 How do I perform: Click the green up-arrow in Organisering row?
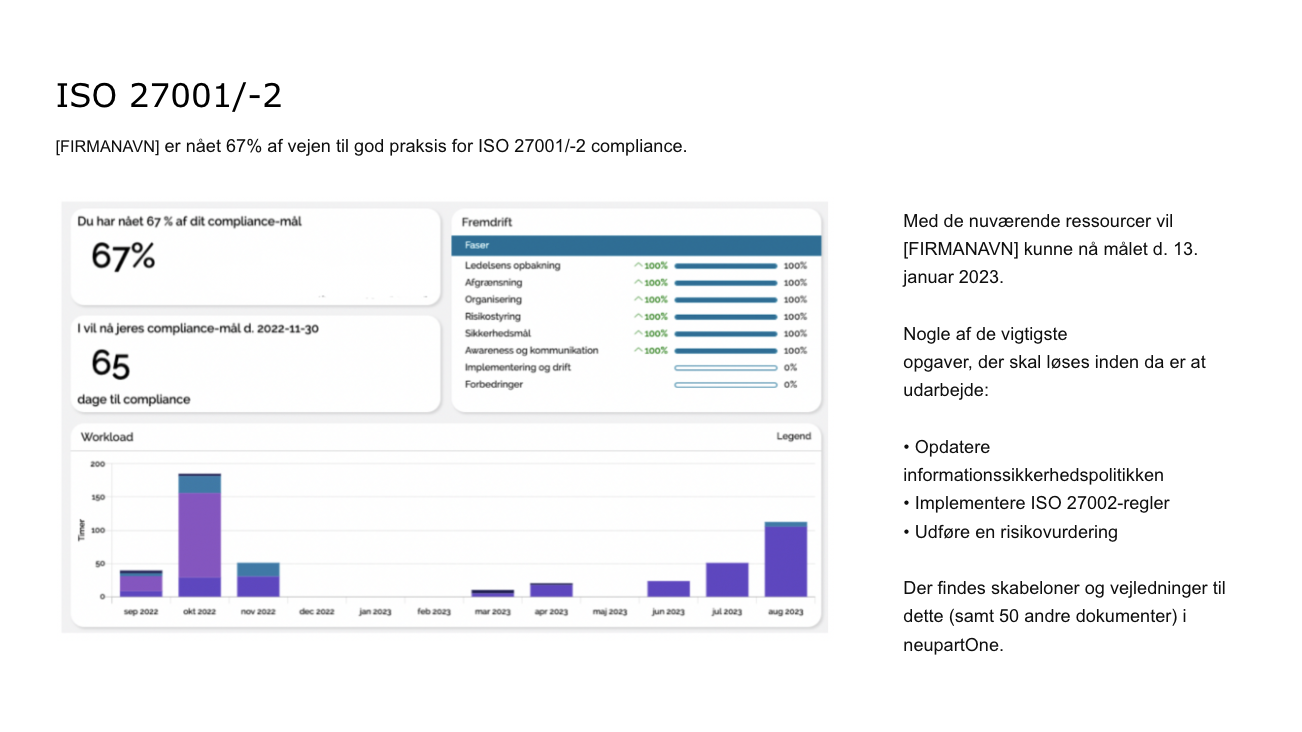click(638, 300)
